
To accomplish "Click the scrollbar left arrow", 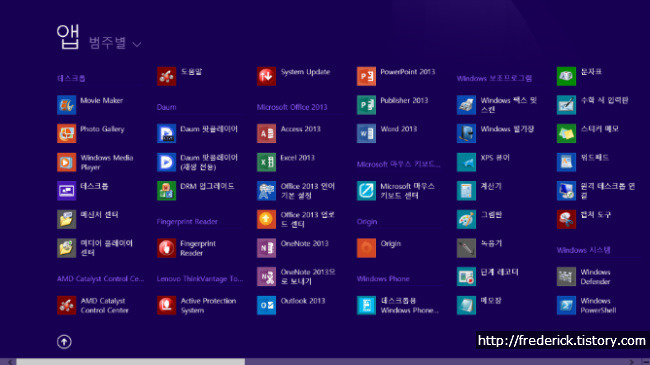I will click(10, 362).
